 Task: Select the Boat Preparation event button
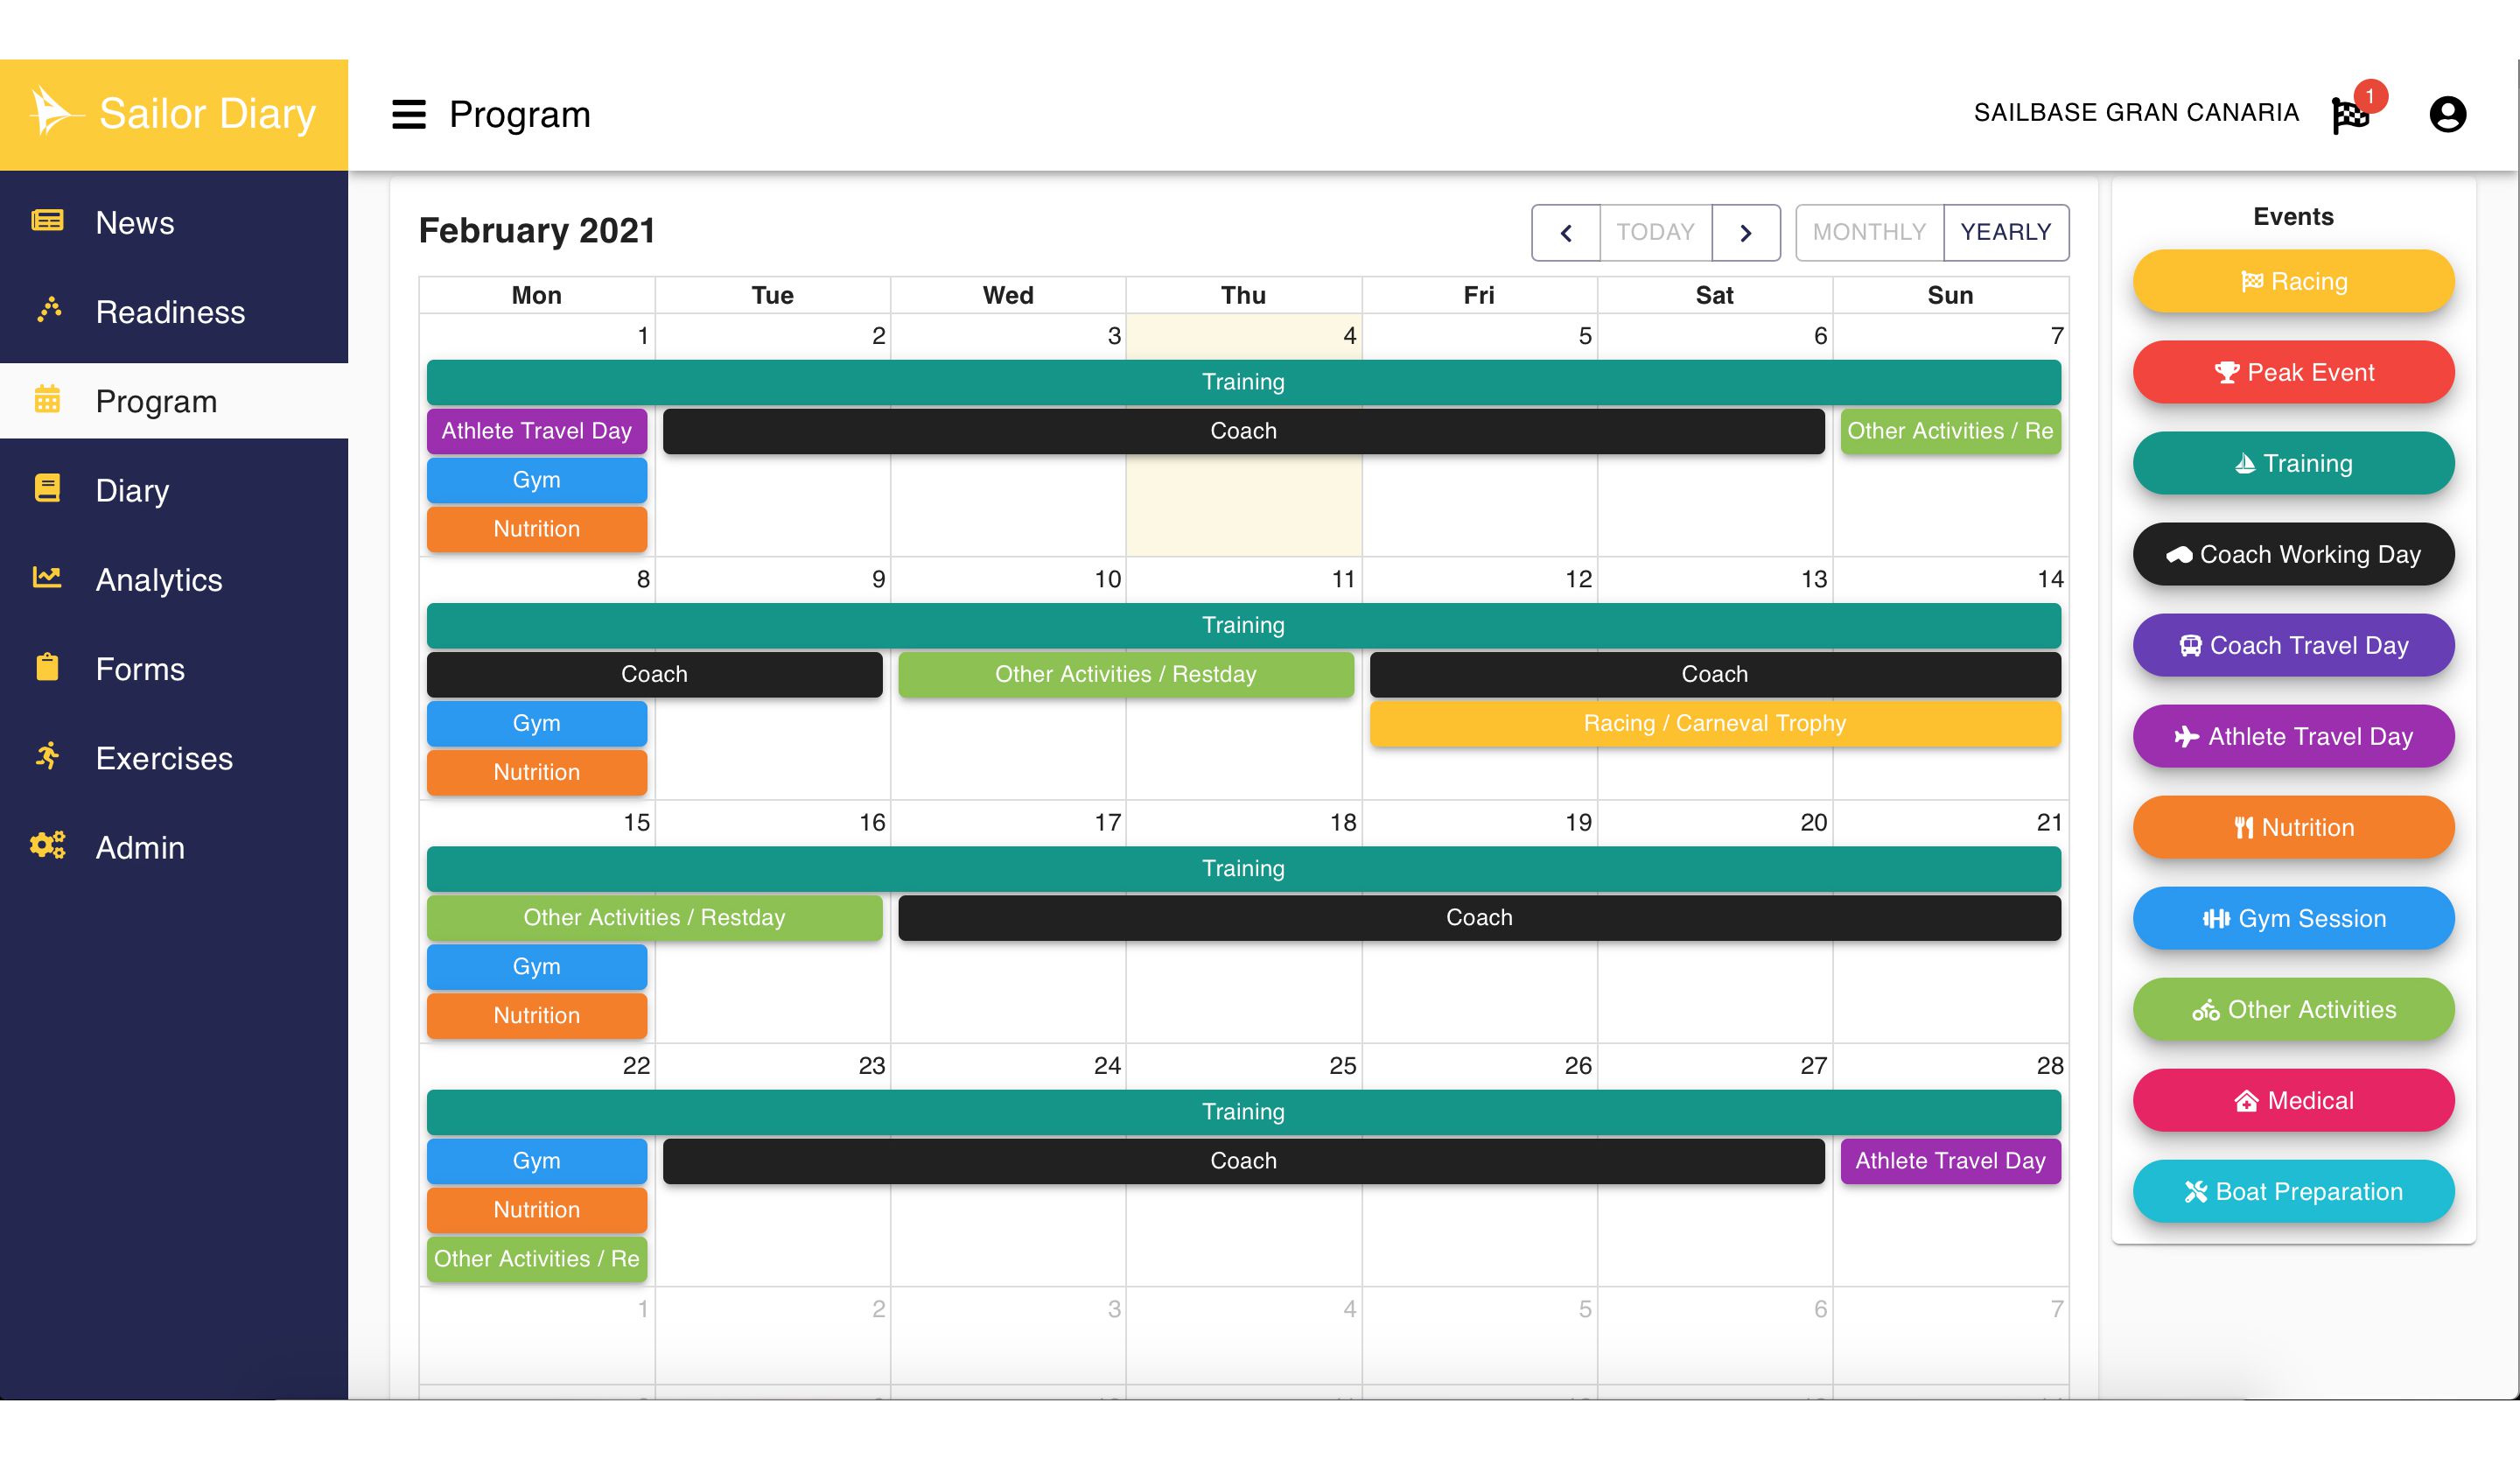click(x=2293, y=1191)
